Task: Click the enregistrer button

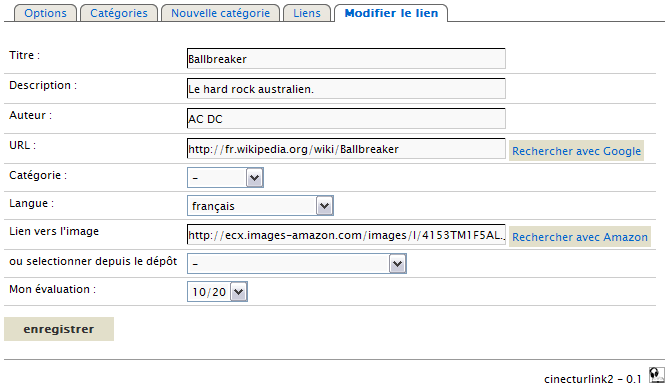Action: tap(59, 329)
